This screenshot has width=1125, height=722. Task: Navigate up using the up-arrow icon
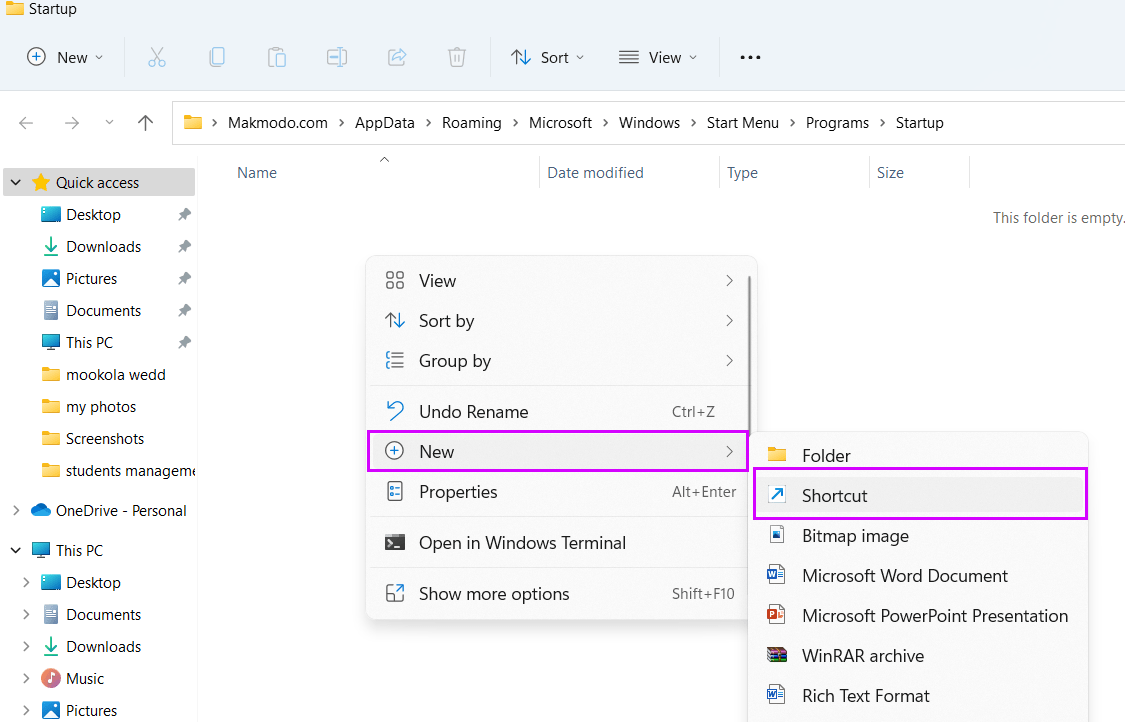[145, 122]
